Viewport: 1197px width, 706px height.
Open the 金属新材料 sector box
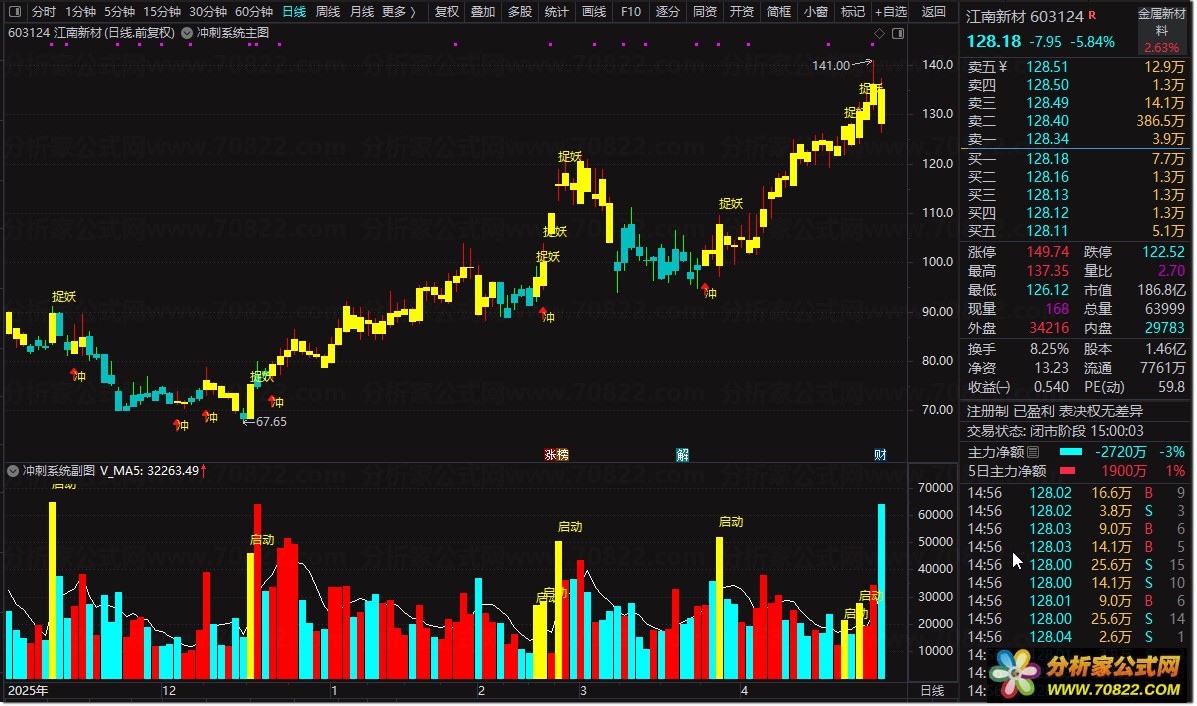point(1161,30)
